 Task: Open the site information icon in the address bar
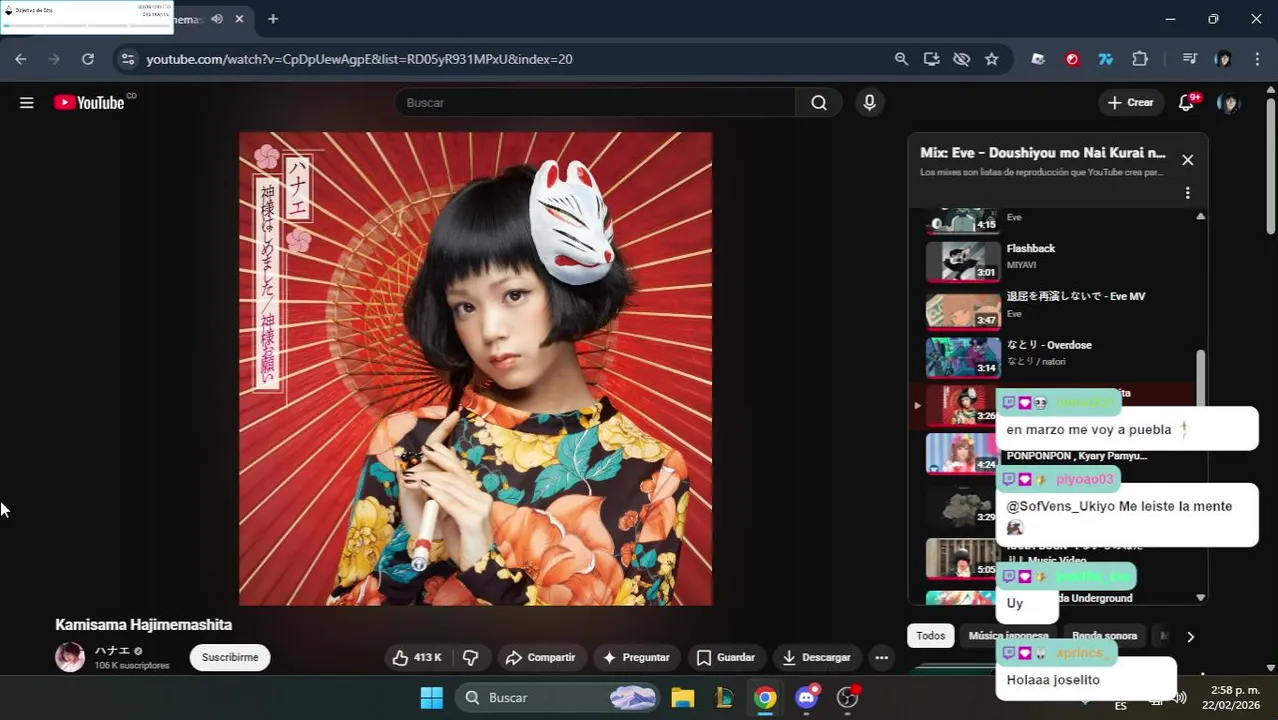(x=127, y=59)
